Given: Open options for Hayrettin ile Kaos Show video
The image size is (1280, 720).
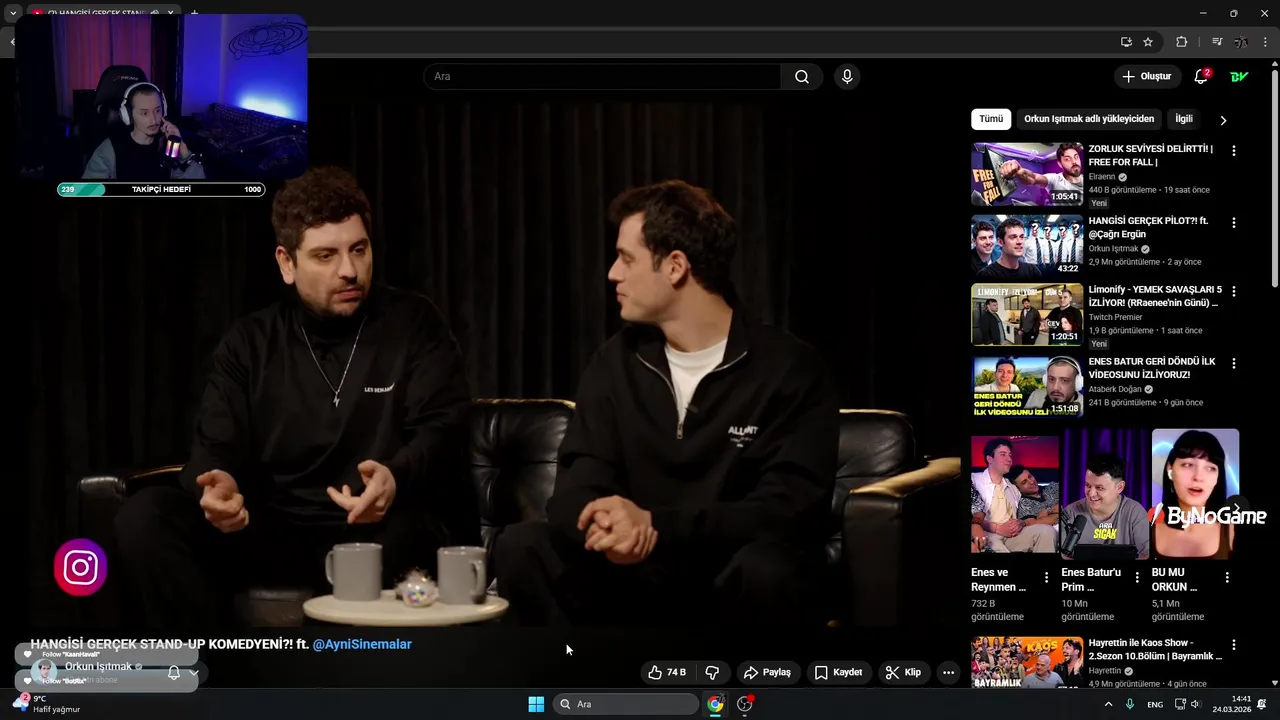Looking at the screenshot, I should point(1233,645).
